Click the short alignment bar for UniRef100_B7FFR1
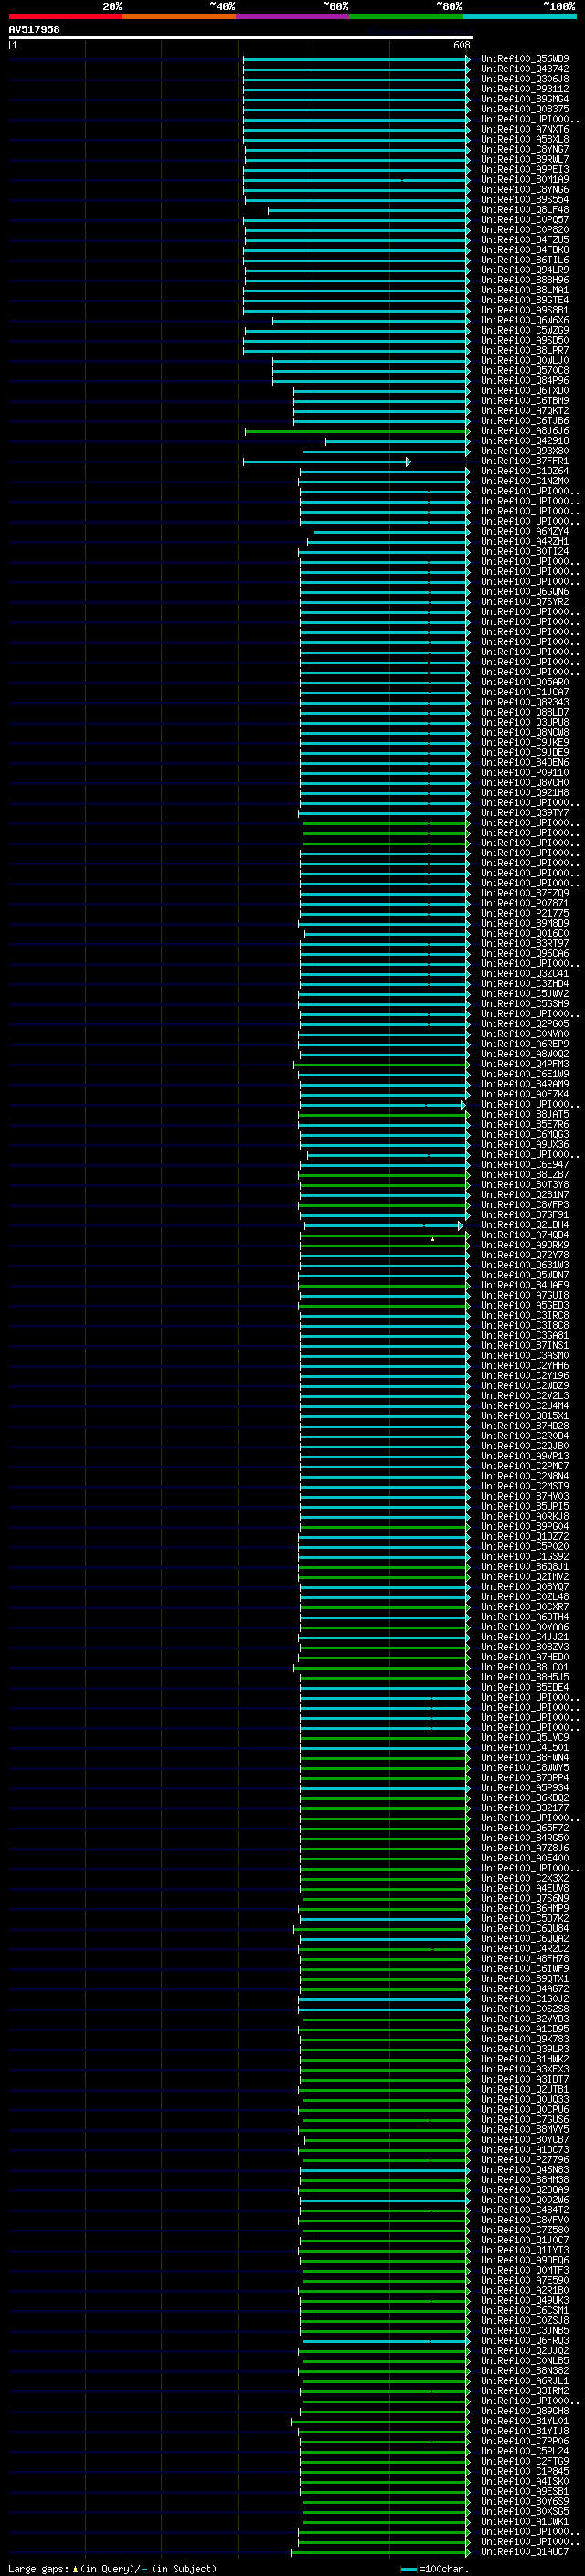Screen dimensions: 585x2576 pyautogui.click(x=326, y=461)
